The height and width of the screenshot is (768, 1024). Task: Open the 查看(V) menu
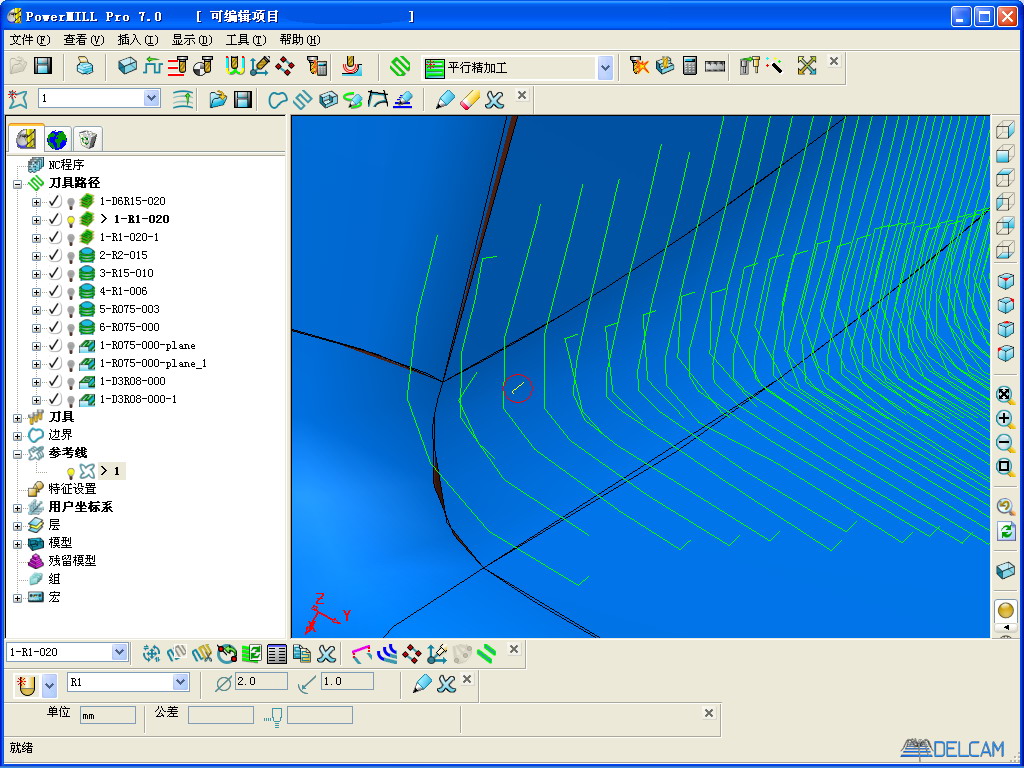84,40
